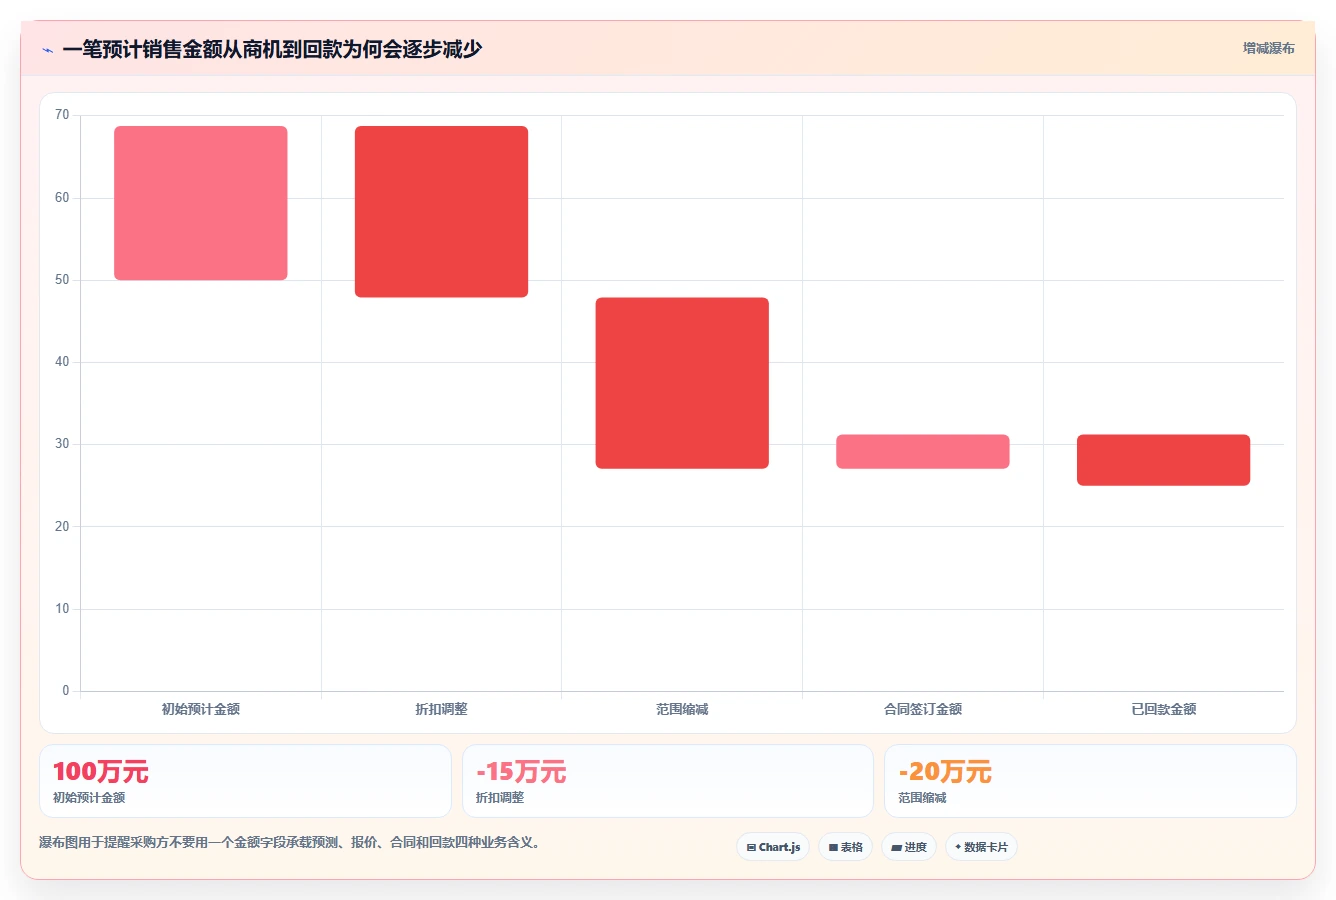1336x900 pixels.
Task: Click the 增减瀑布 label in the header
Action: pos(1268,48)
